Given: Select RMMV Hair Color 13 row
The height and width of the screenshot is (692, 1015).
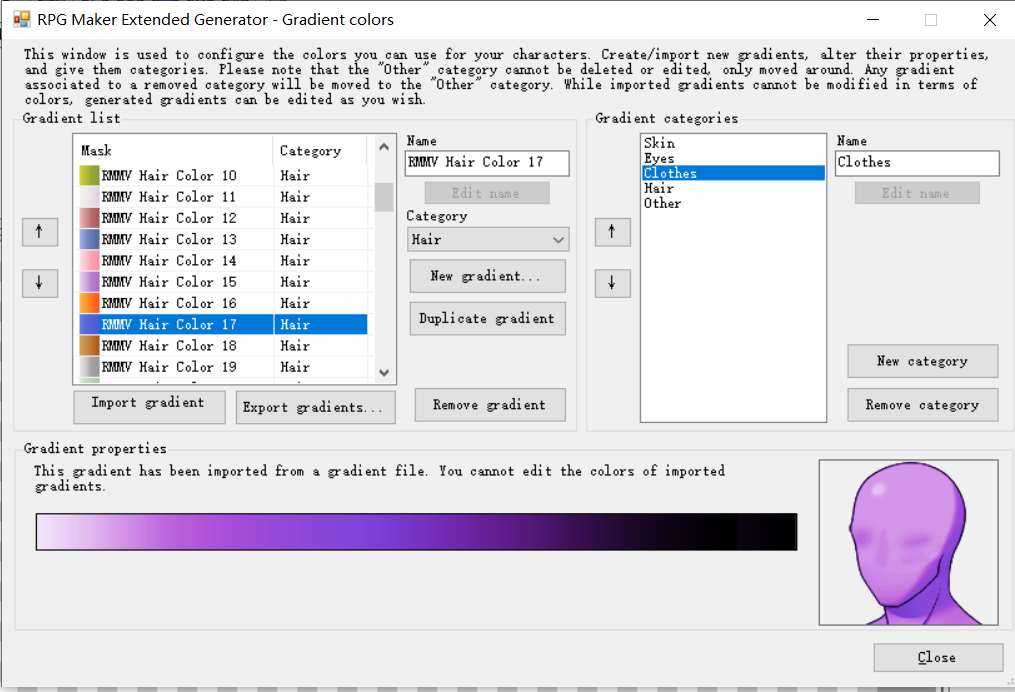Looking at the screenshot, I should coord(223,240).
